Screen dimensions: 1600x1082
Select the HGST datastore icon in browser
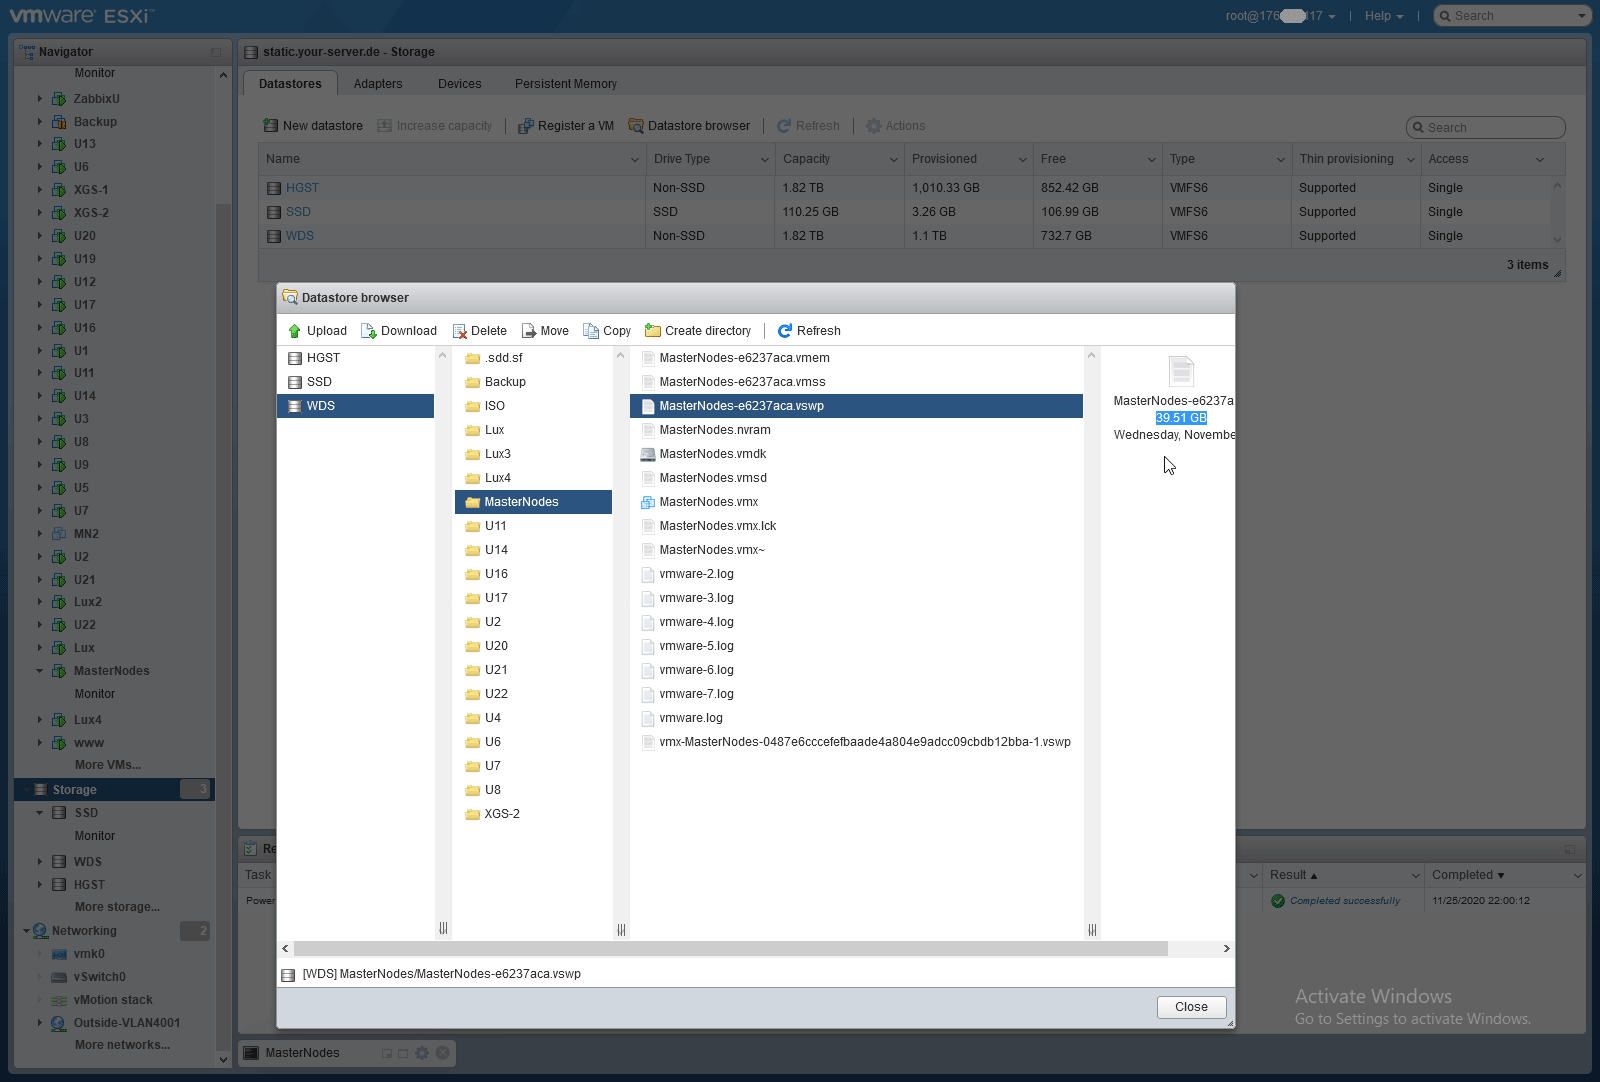coord(295,358)
